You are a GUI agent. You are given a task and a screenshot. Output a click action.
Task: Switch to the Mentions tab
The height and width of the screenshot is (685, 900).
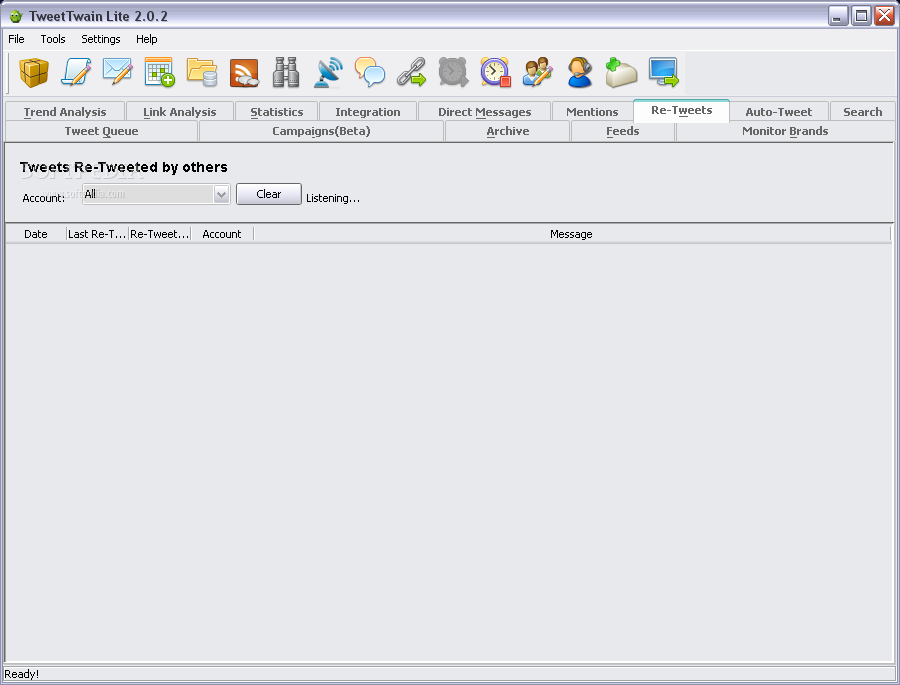[x=592, y=111]
